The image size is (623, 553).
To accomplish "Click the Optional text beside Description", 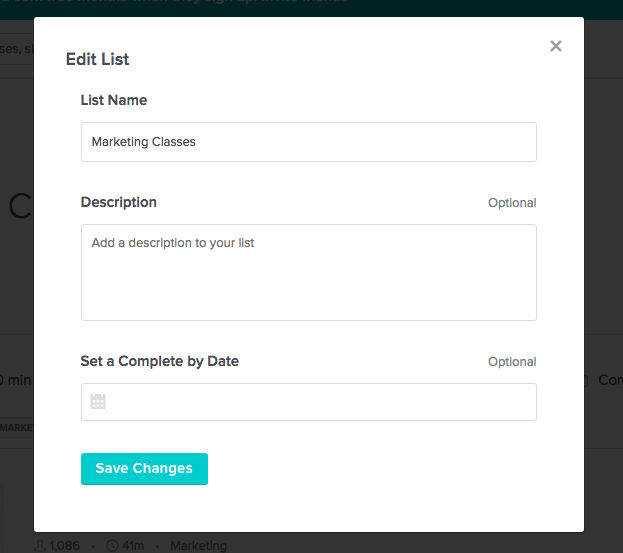I will pos(512,203).
